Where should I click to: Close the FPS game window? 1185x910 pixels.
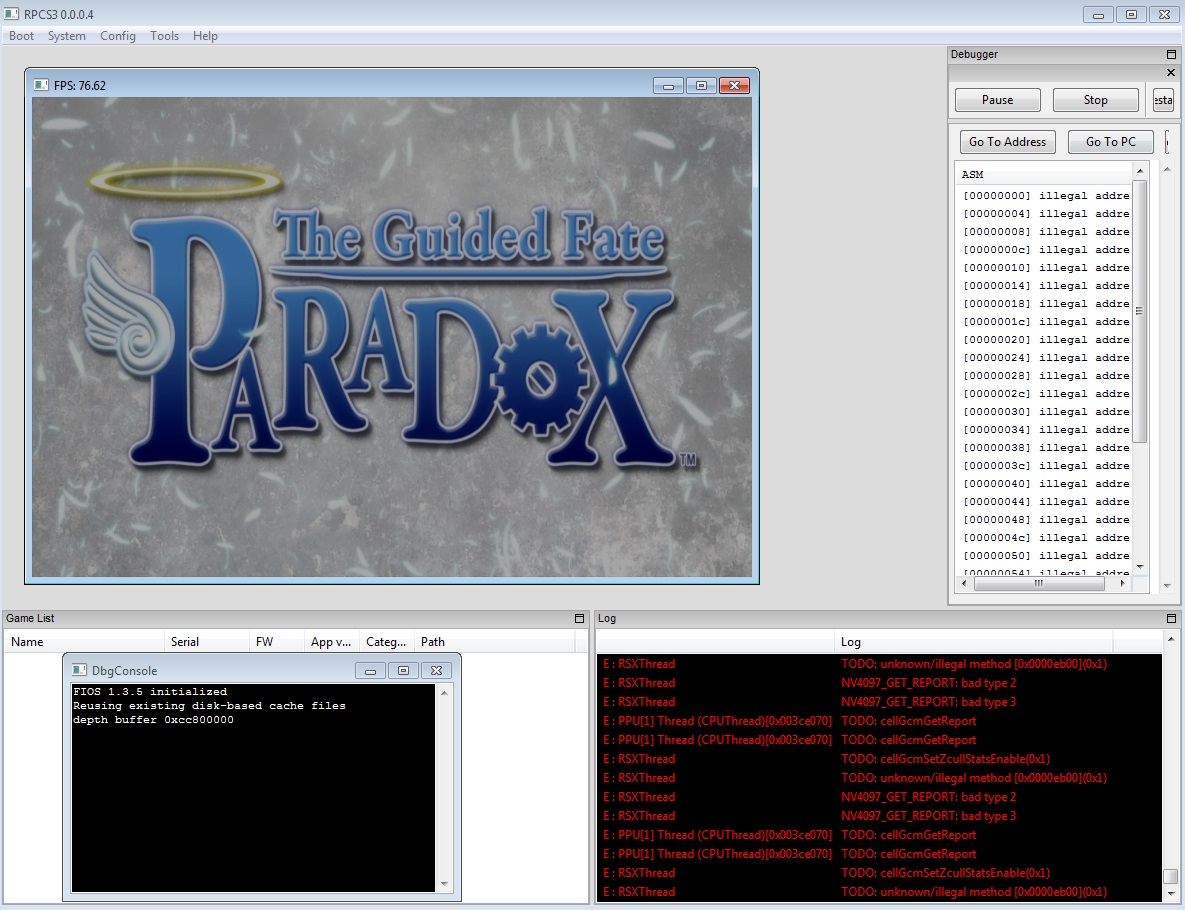coord(734,85)
